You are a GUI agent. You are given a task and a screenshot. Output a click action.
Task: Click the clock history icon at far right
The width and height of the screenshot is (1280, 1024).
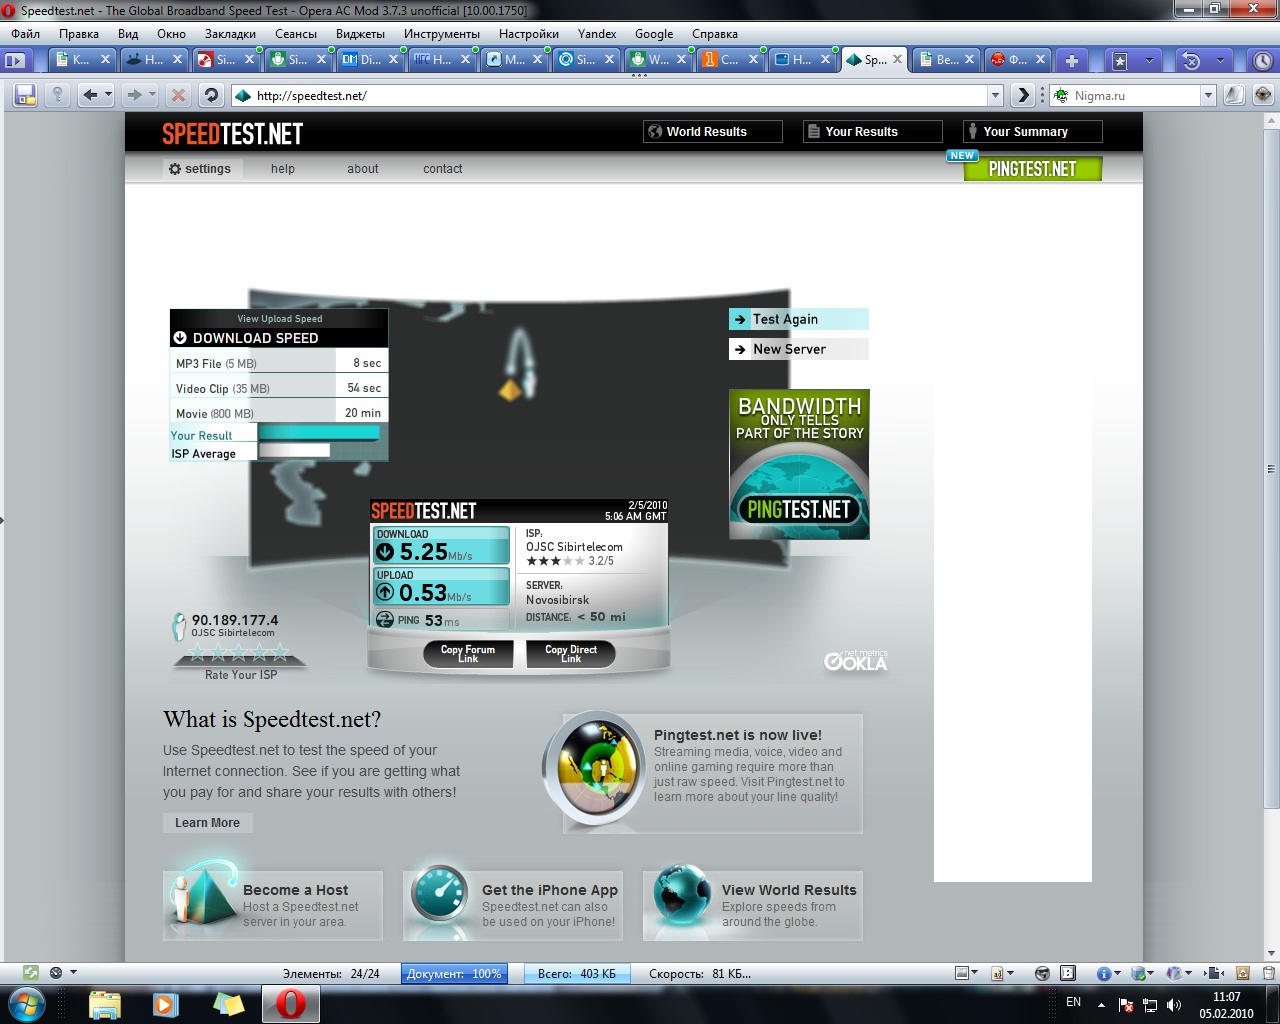pos(1263,60)
